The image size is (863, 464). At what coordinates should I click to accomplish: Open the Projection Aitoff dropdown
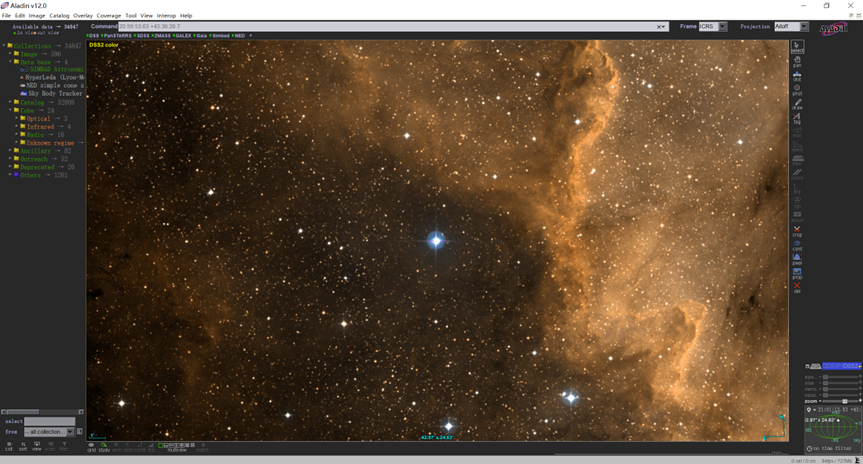804,26
